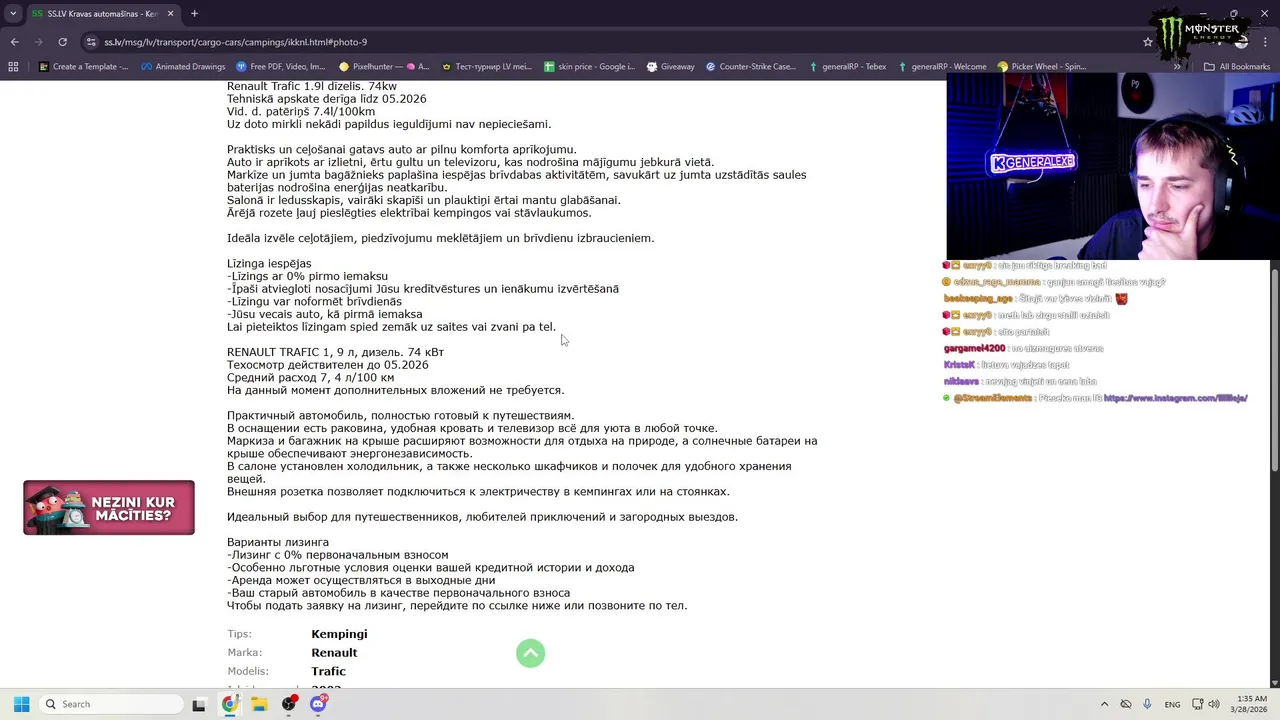Screen dimensions: 1280x720
Task: Open the apps grid in bookmarks bar
Action: pyautogui.click(x=13, y=67)
